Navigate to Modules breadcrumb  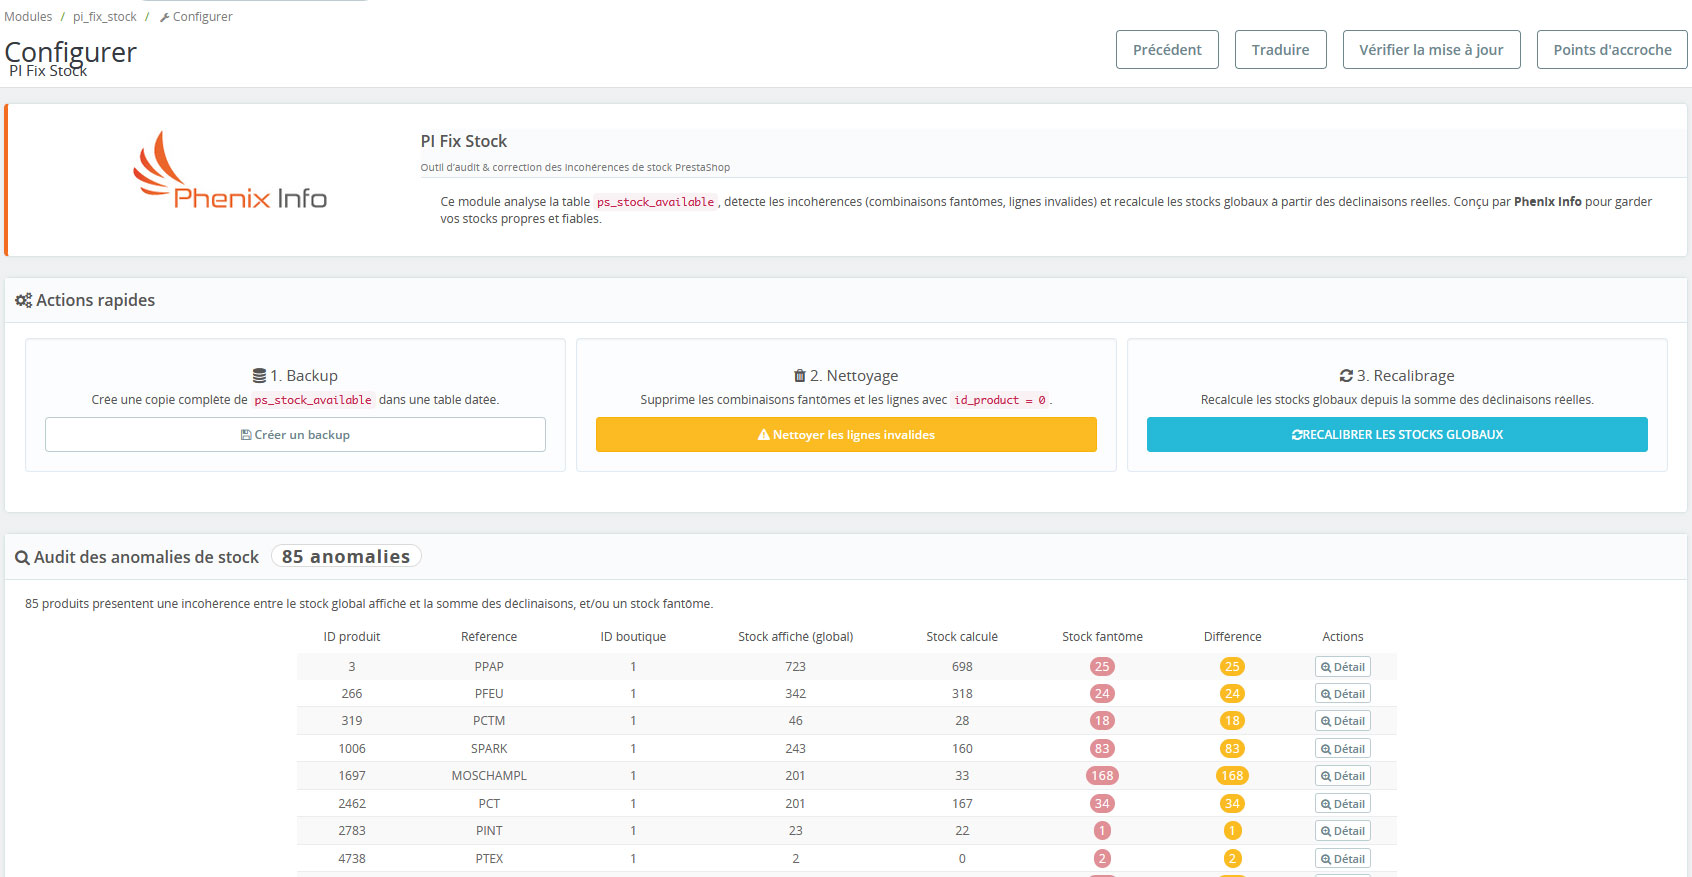(28, 17)
